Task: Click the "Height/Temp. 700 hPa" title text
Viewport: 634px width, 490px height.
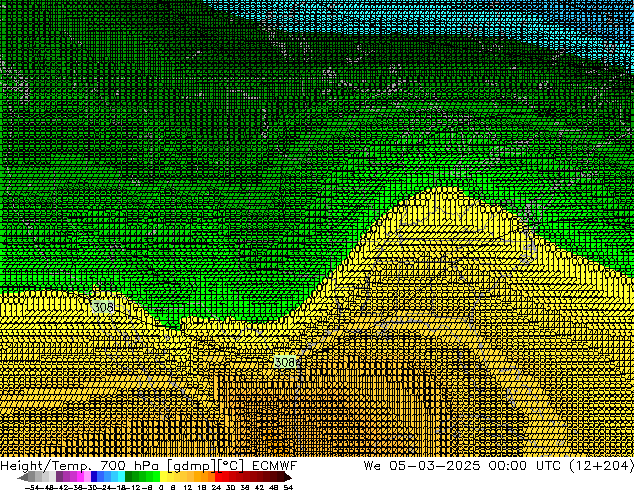Action: [79, 466]
